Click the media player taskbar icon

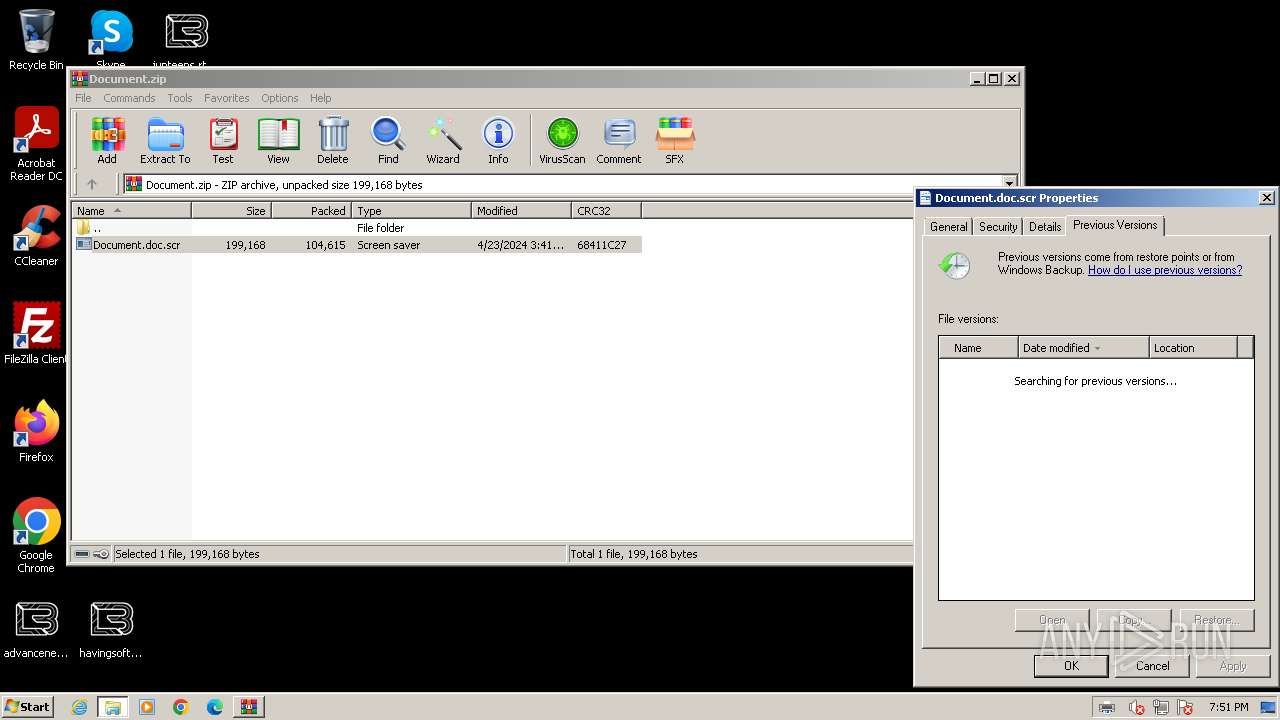coord(147,707)
